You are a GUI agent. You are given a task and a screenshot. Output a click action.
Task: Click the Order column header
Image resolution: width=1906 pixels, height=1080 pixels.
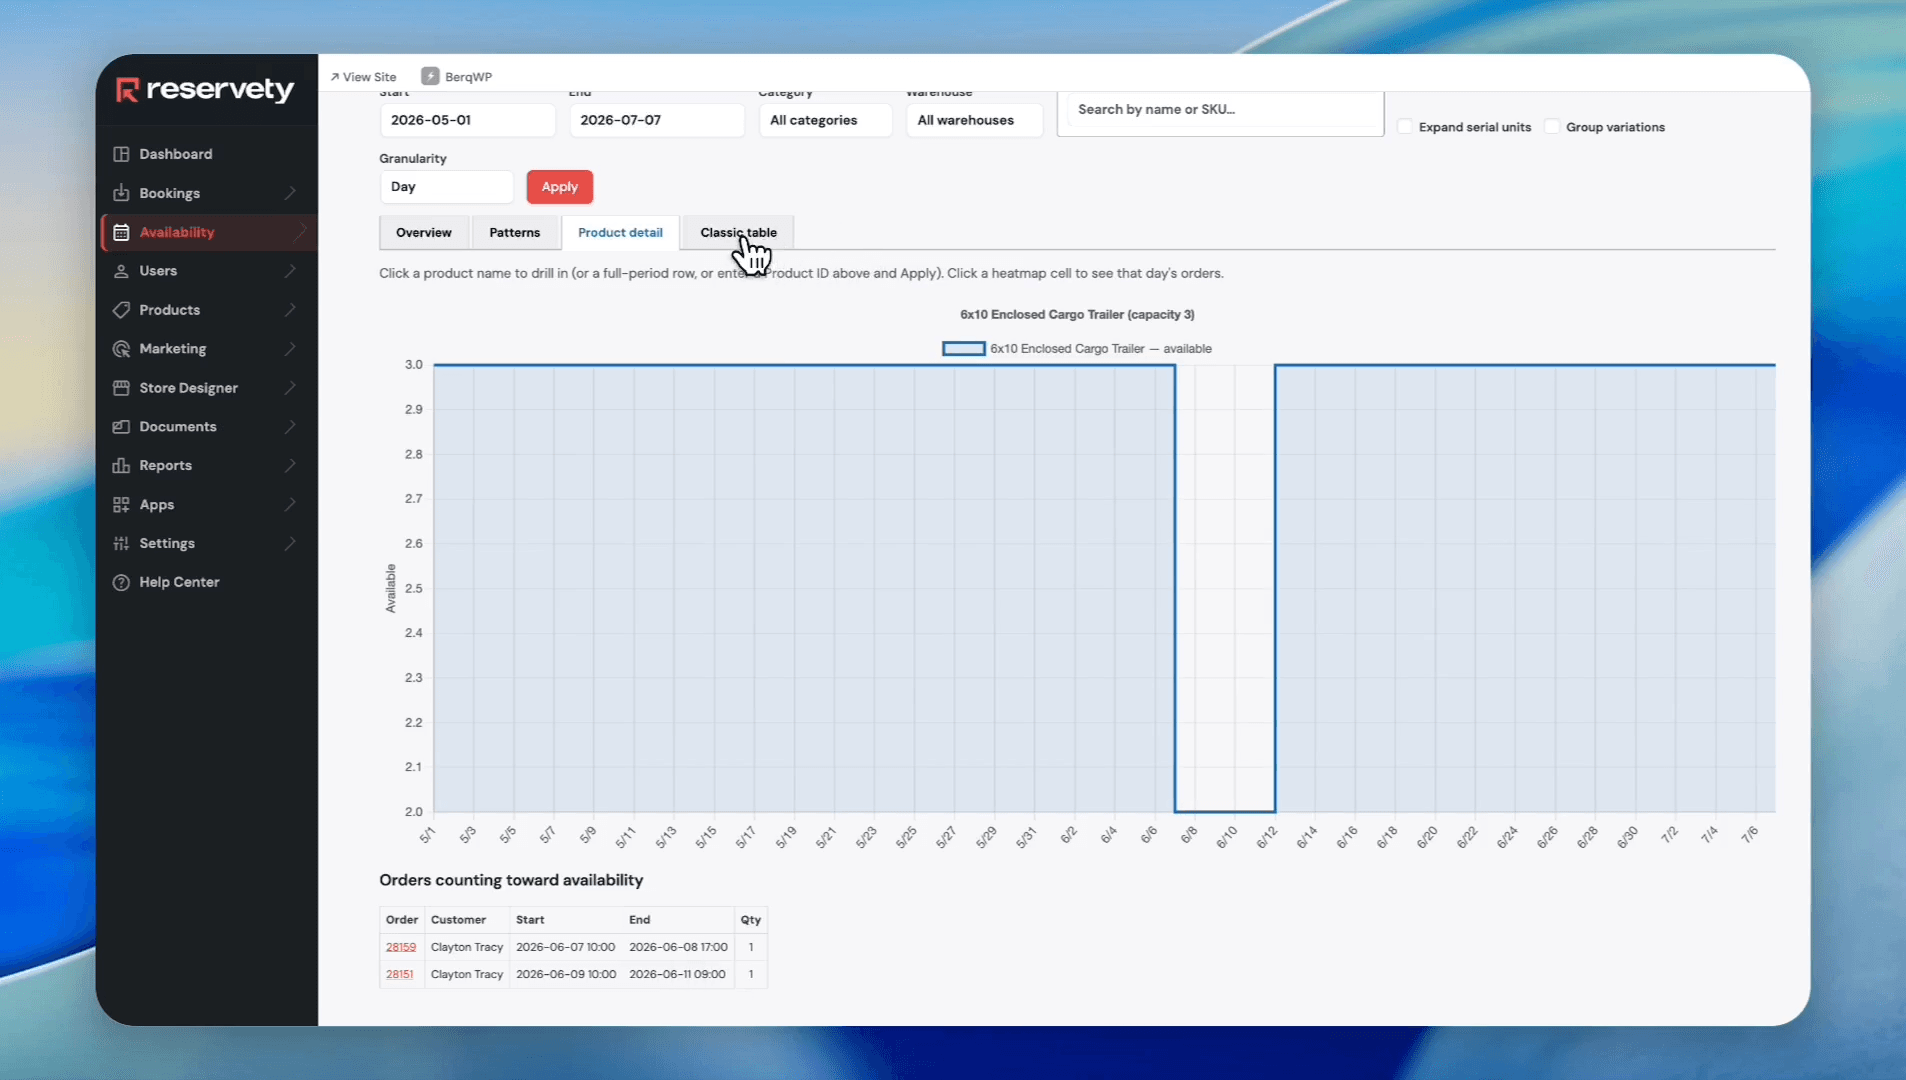coord(402,920)
